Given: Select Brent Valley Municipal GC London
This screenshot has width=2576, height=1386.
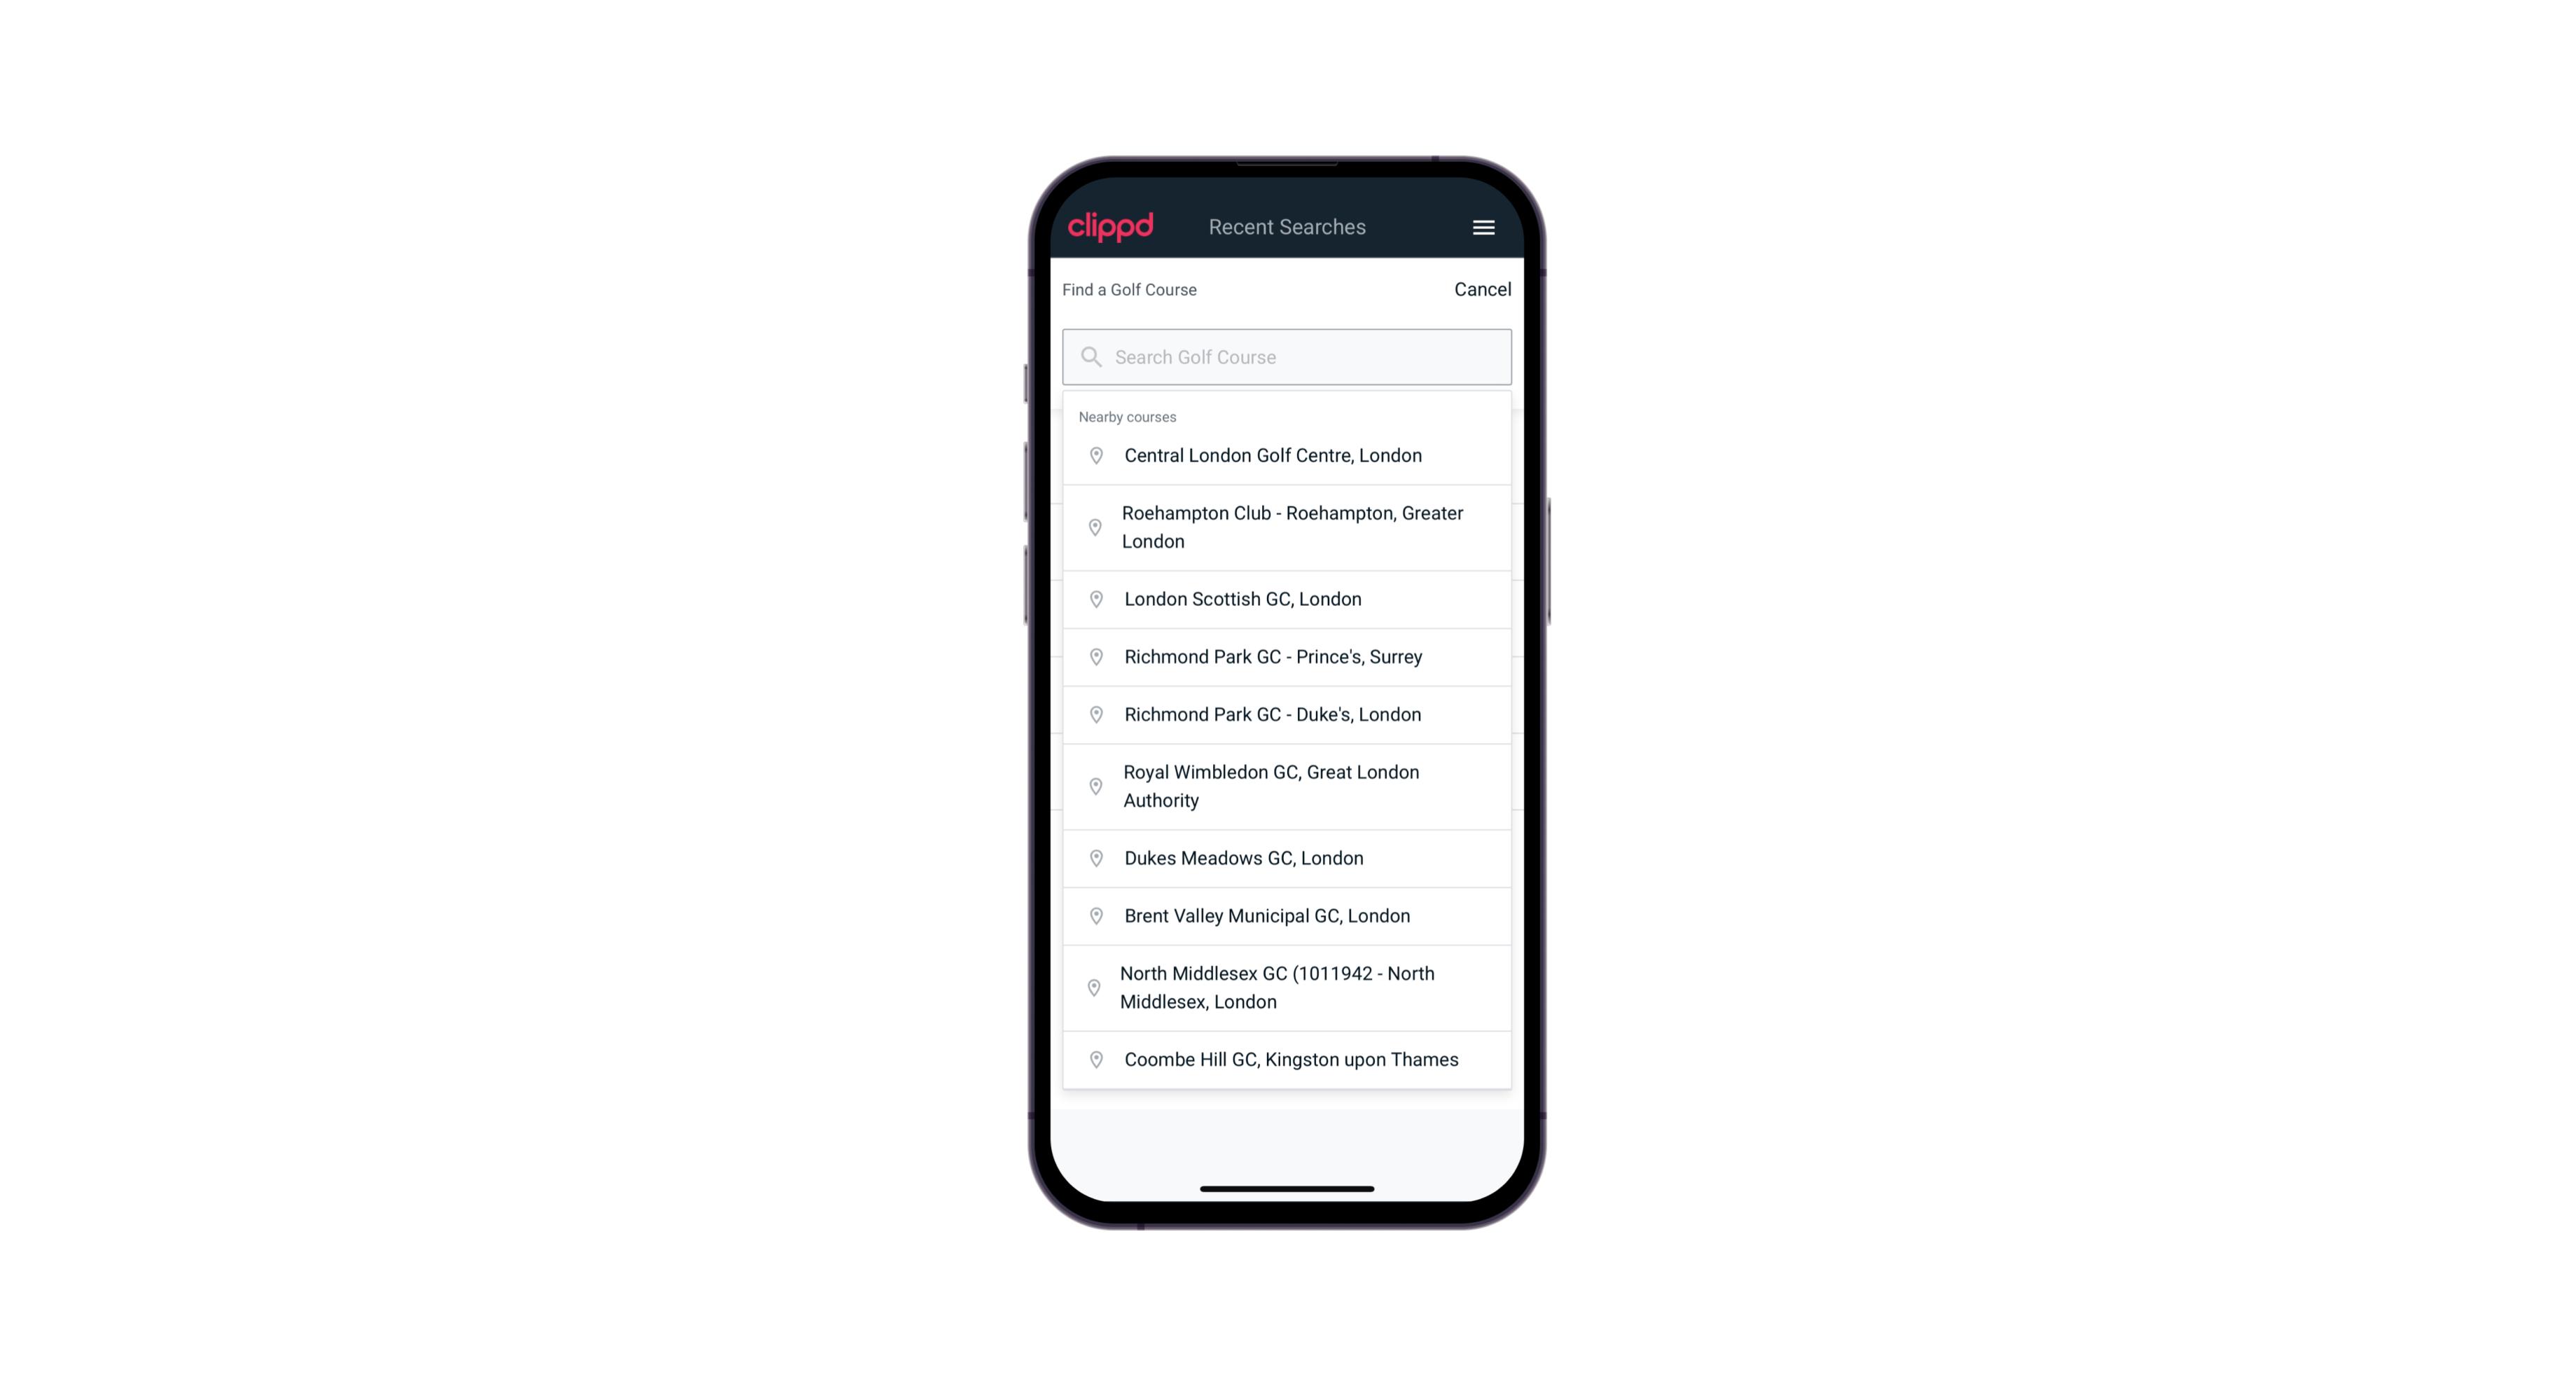Looking at the screenshot, I should coord(1287,915).
